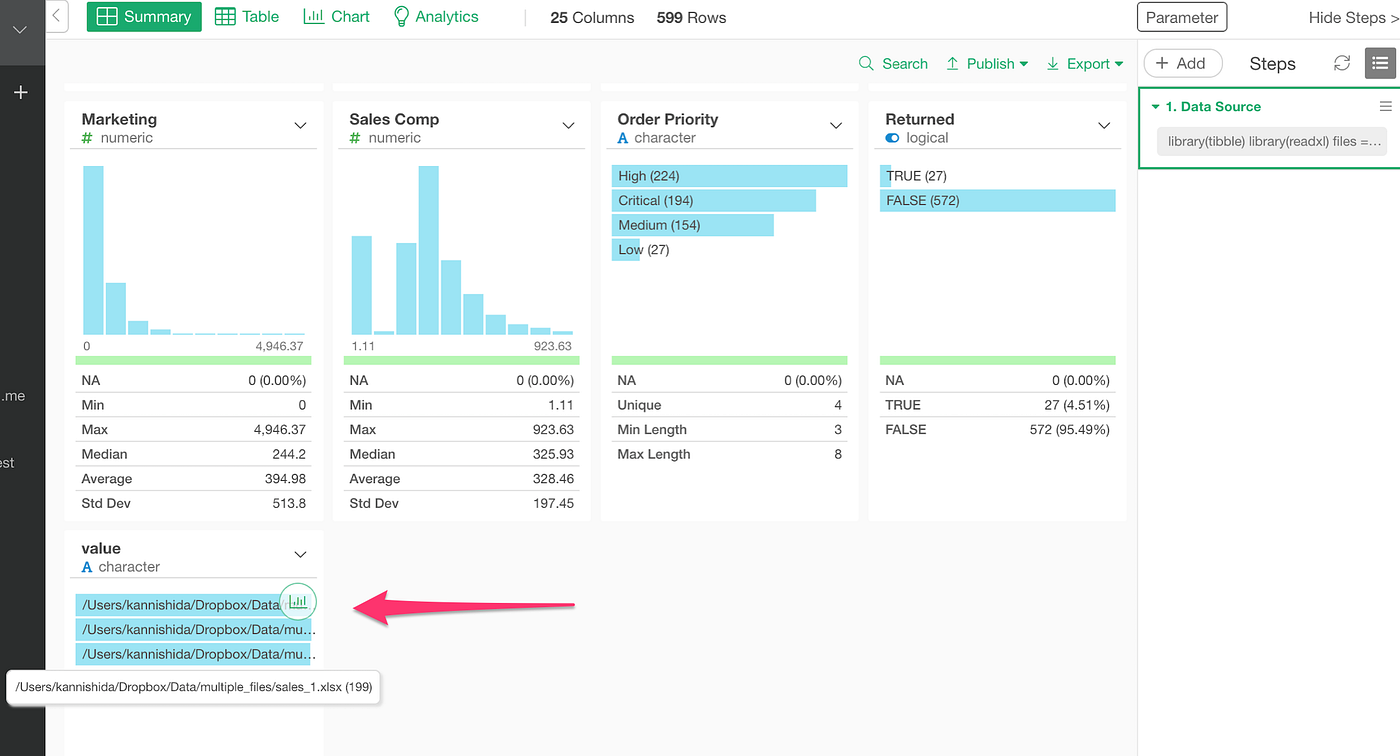
Task: Click the refresh icon next to Steps
Action: pos(1341,62)
